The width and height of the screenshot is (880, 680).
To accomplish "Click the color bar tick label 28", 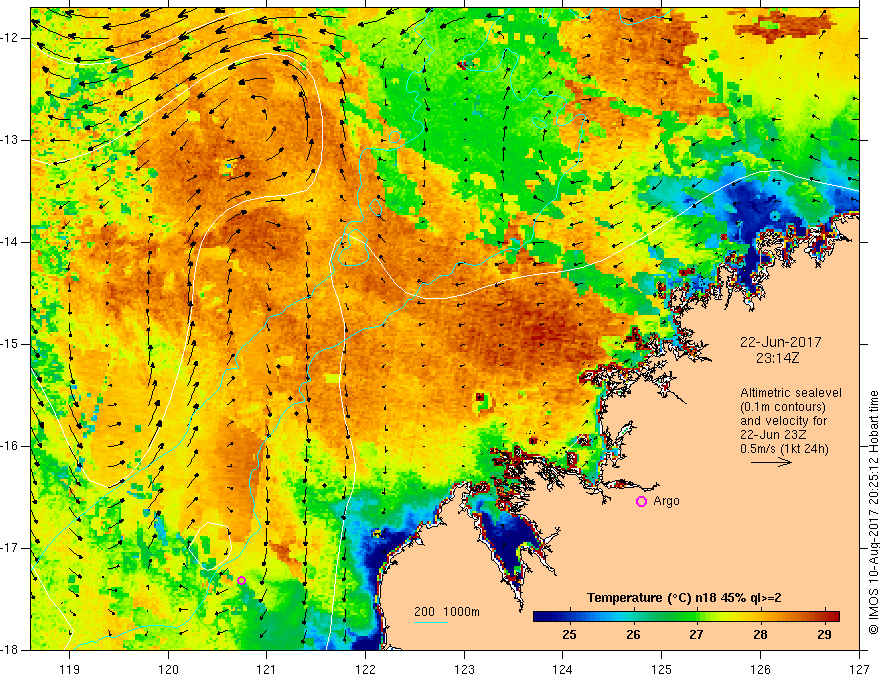I will click(760, 635).
